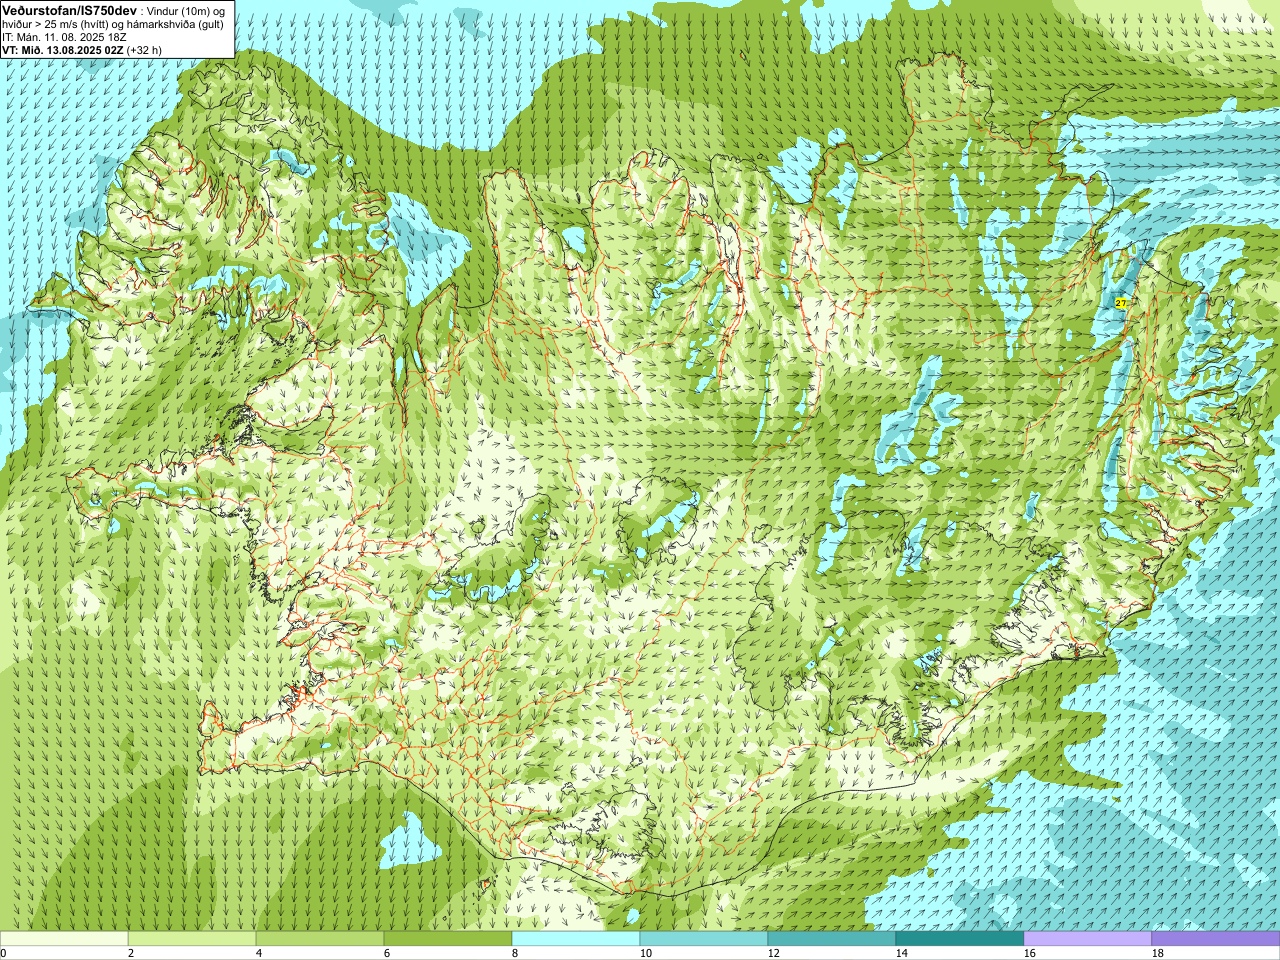Image resolution: width=1280 pixels, height=960 pixels.
Task: Click legend scale label 10
Action: click(x=646, y=953)
